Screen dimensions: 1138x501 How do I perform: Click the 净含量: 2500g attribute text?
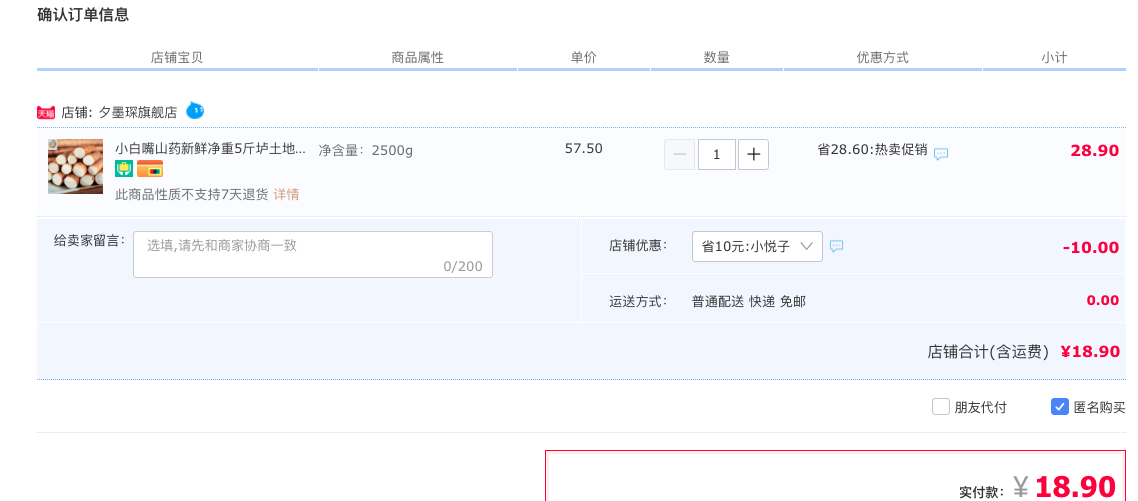point(366,151)
